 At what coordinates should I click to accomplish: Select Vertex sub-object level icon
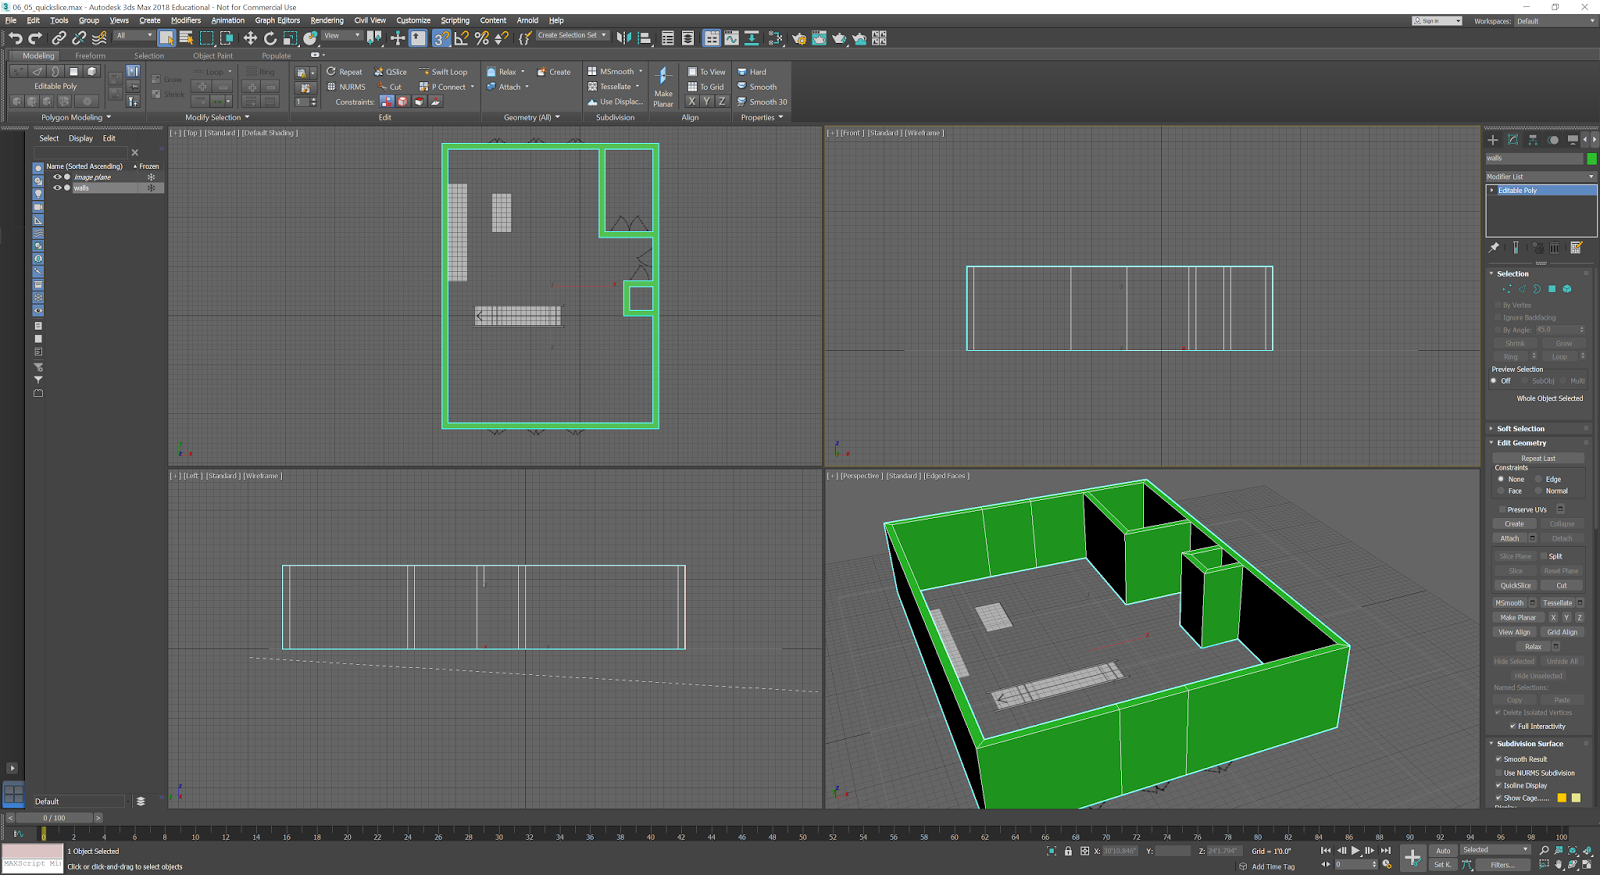(1507, 289)
